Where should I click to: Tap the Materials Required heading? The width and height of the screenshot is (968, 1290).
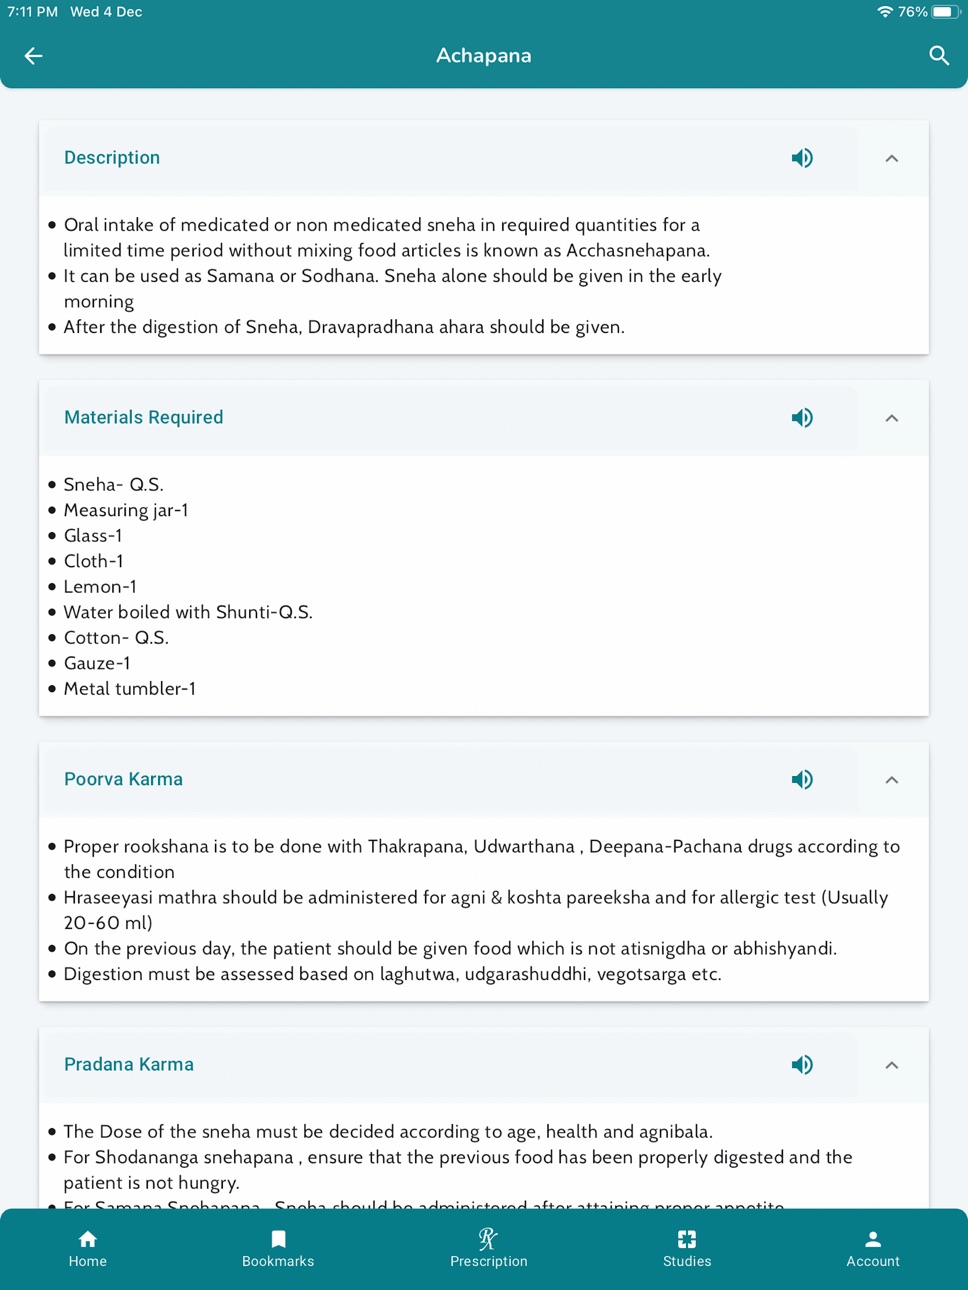tap(144, 418)
